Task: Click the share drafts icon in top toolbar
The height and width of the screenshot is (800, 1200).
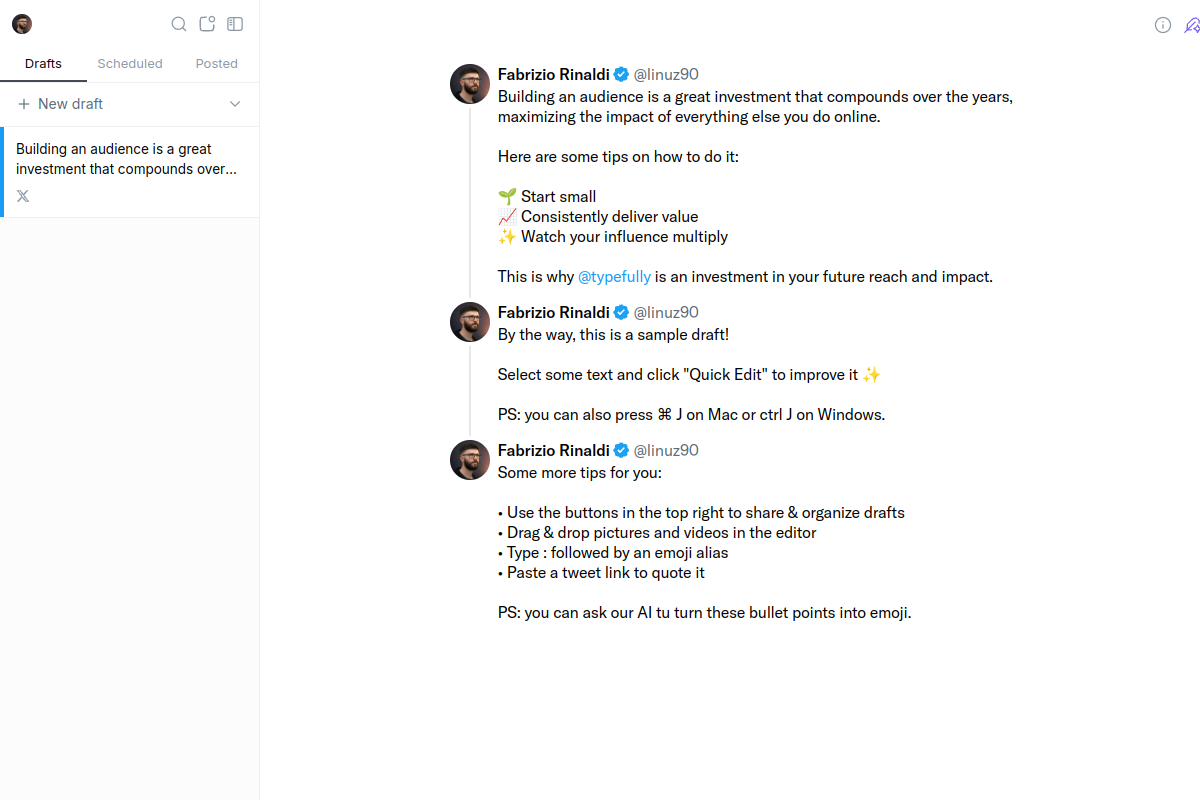Action: pos(207,24)
